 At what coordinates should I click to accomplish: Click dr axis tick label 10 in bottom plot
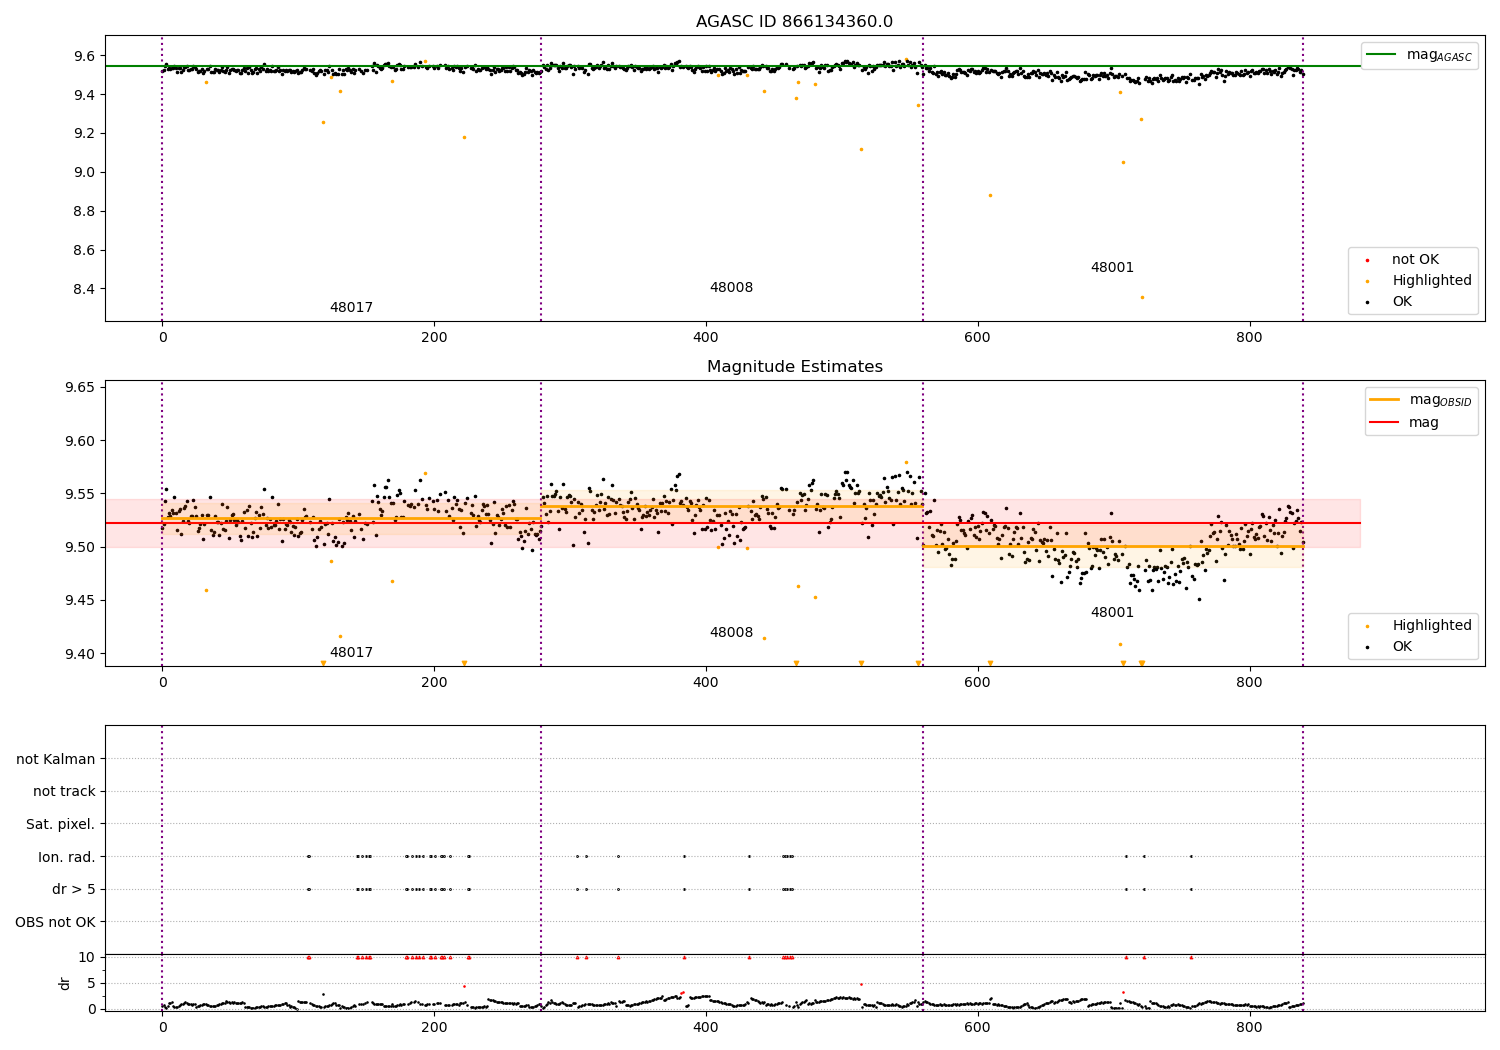tap(87, 957)
